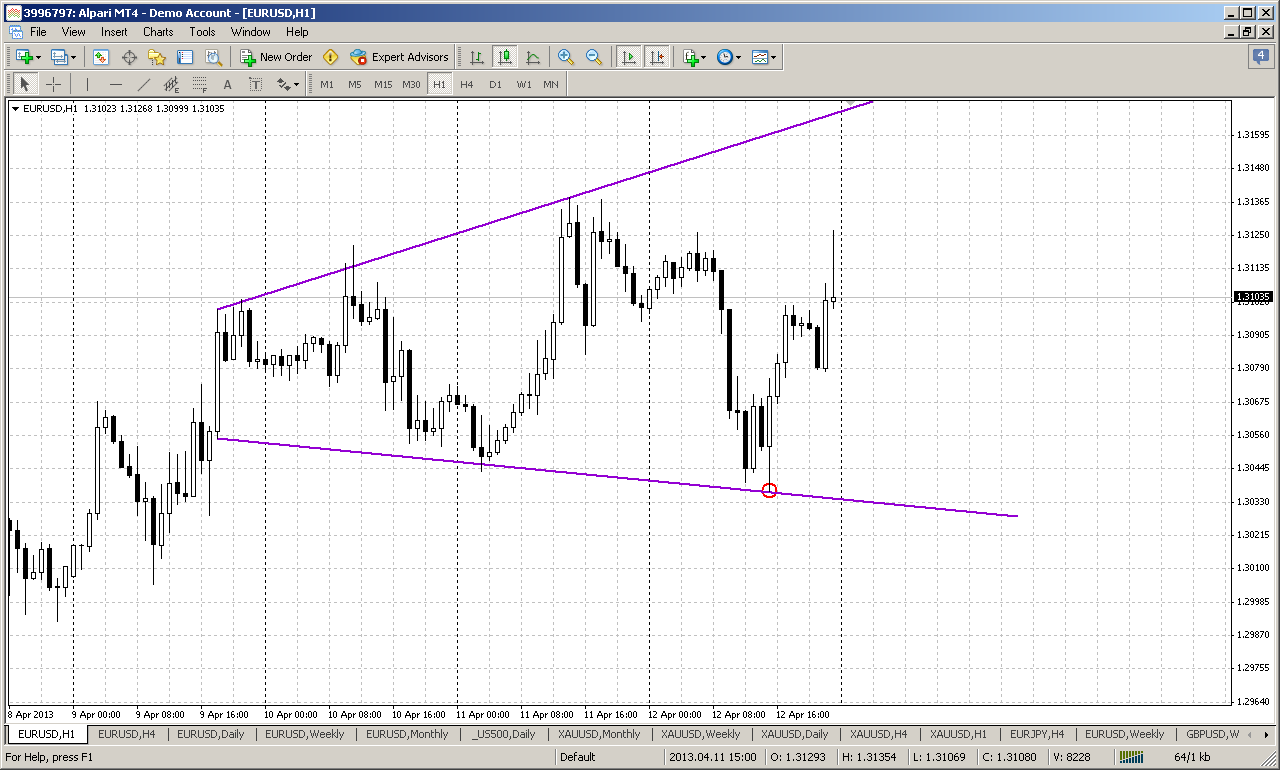Open the Charts menu

tap(158, 32)
